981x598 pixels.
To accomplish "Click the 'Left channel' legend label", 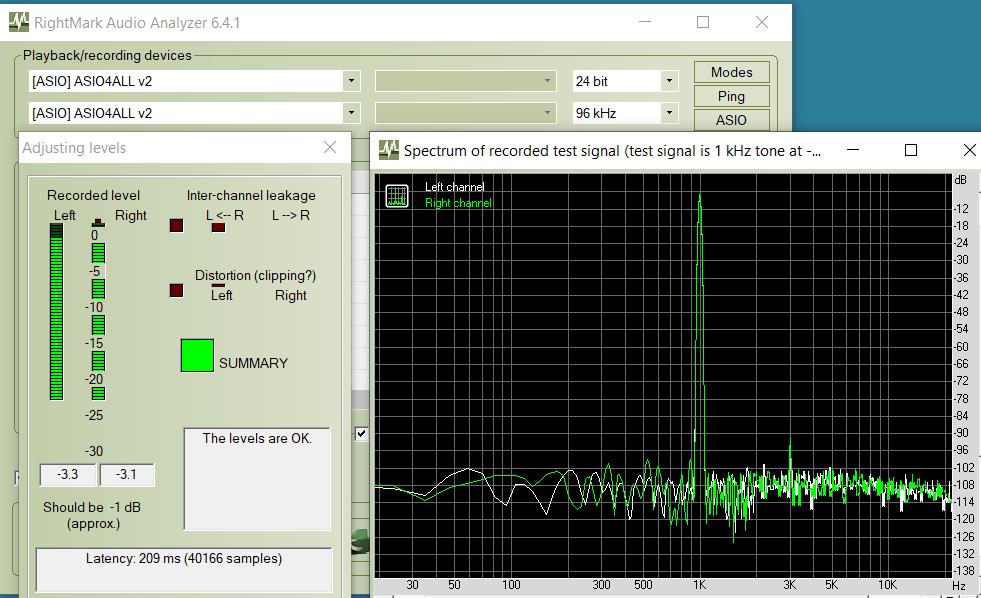I will [455, 187].
